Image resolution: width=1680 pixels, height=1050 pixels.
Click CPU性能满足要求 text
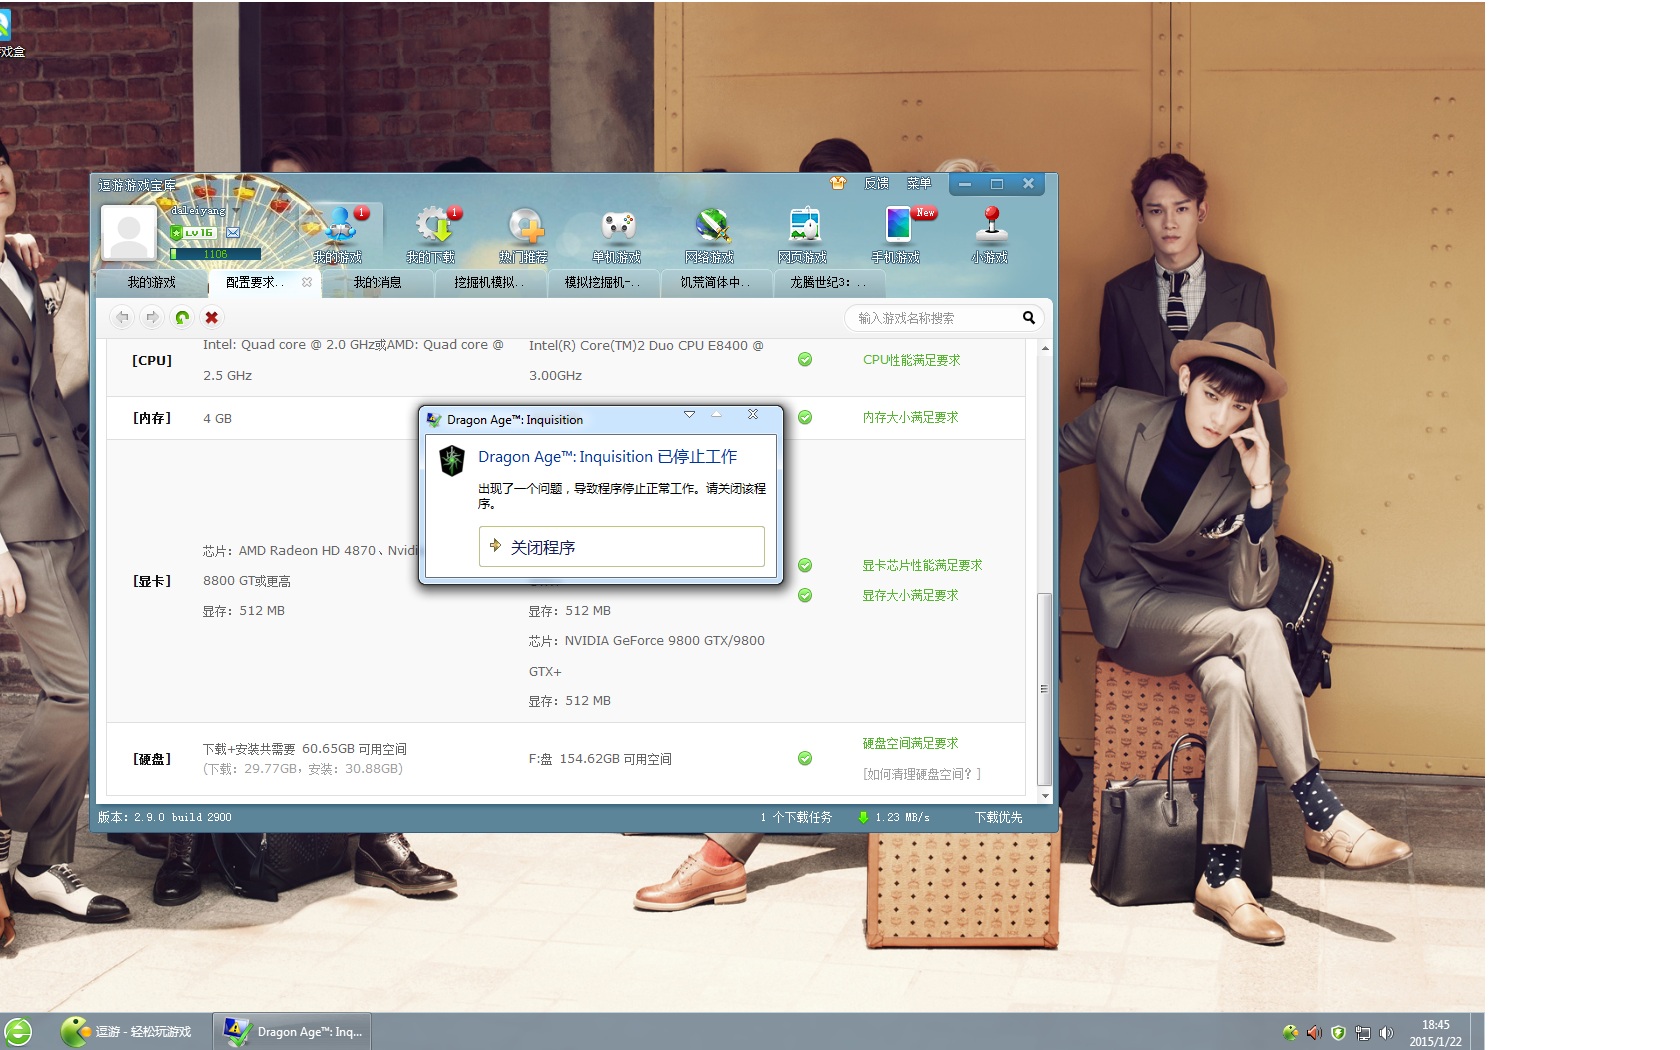(911, 360)
